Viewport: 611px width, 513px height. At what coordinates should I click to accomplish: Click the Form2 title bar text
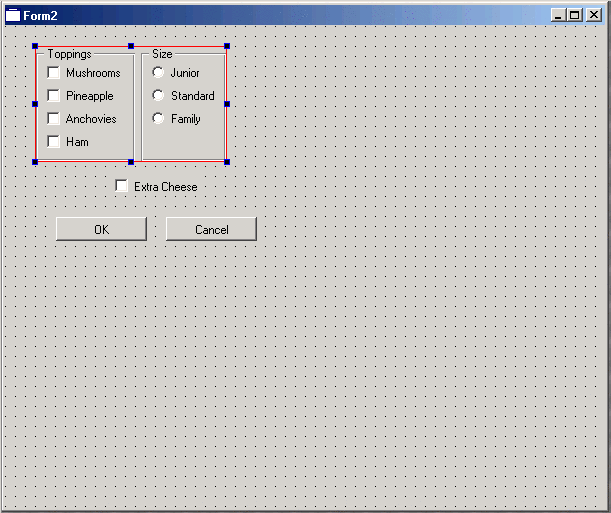pos(40,15)
